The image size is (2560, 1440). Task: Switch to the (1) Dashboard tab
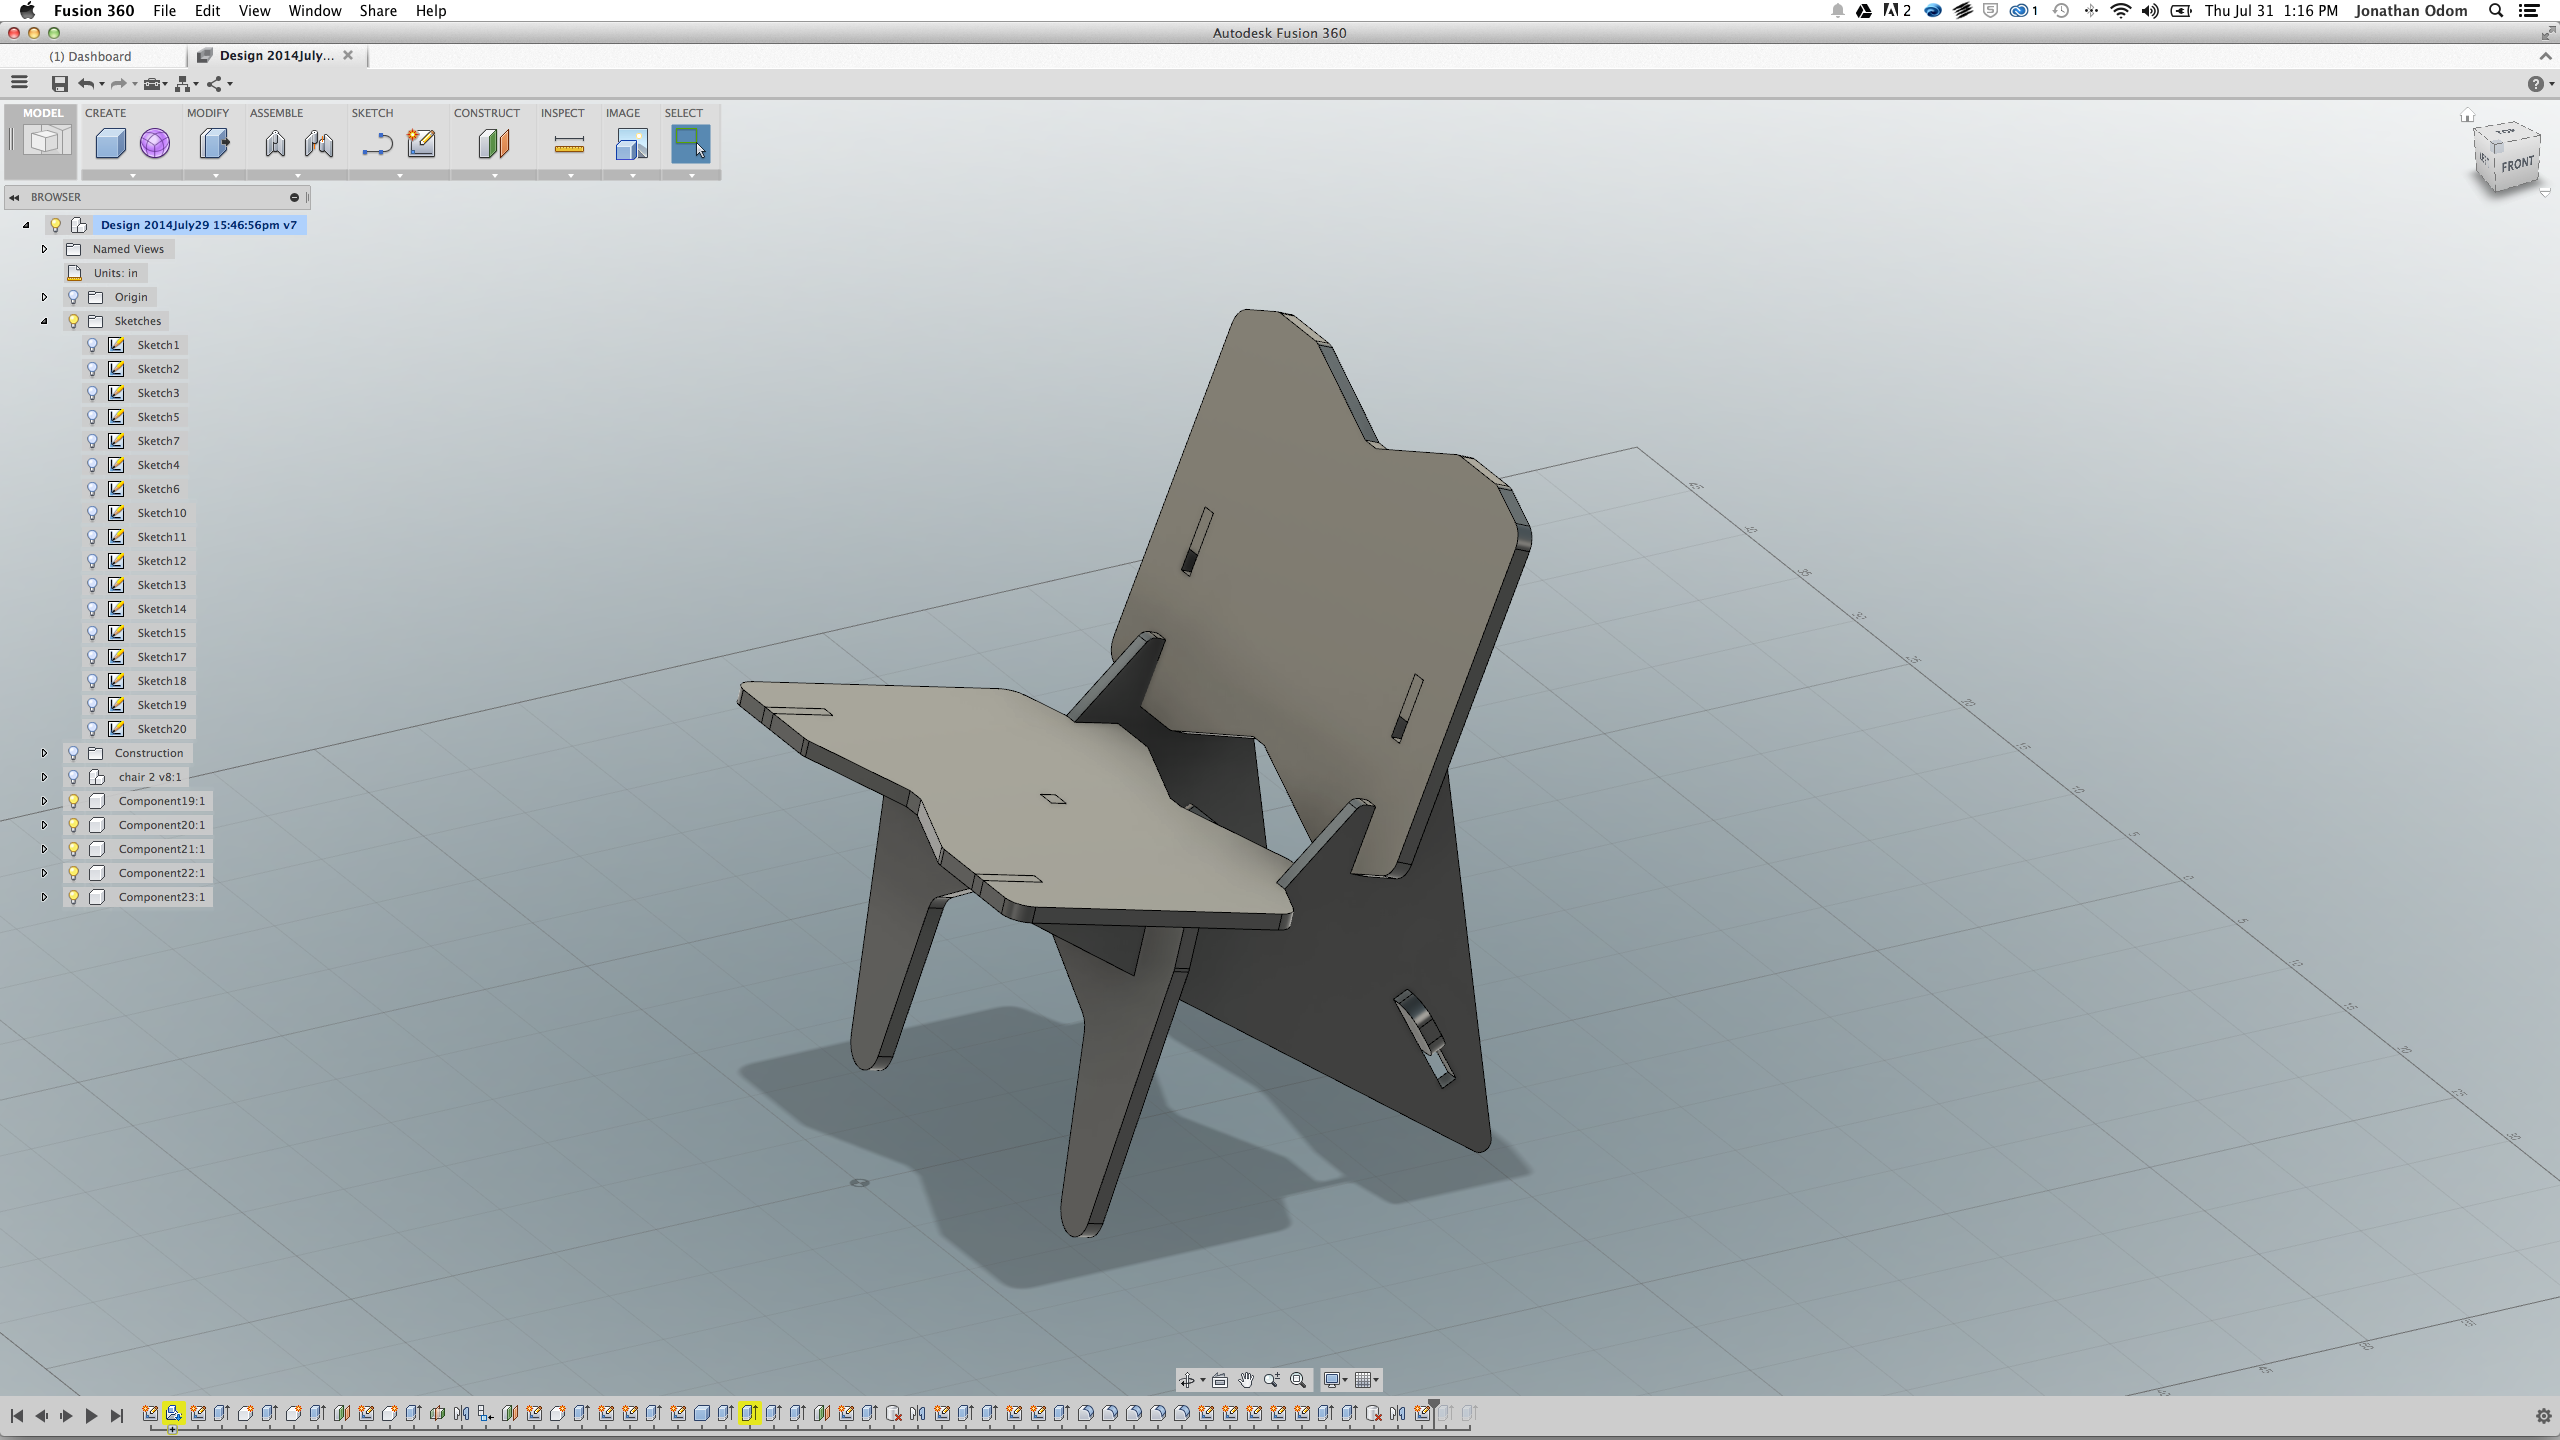click(x=90, y=56)
